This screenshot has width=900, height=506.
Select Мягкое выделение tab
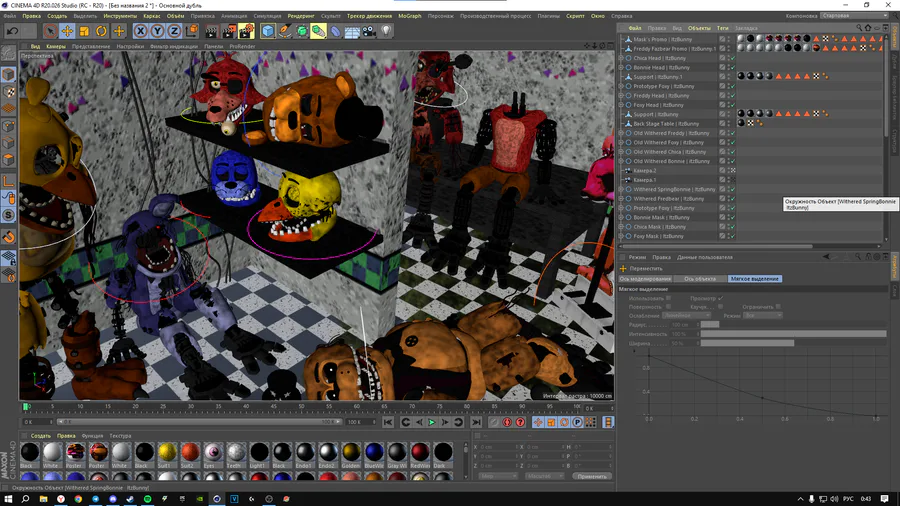[x=754, y=279]
